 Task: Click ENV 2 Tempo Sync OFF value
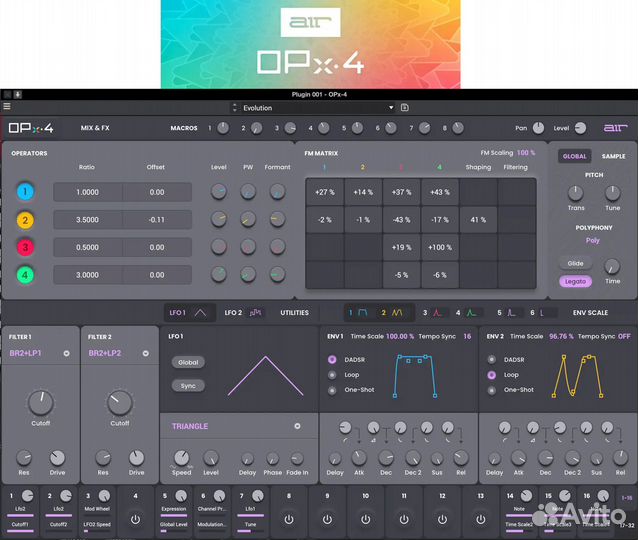click(624, 337)
